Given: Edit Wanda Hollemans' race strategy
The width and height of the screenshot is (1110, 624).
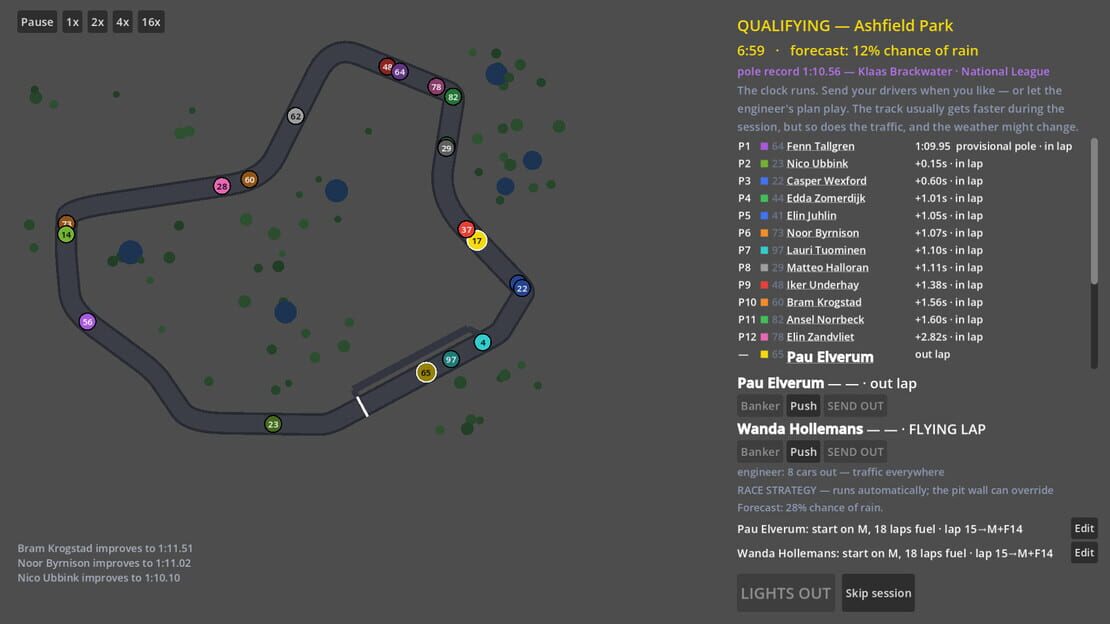Looking at the screenshot, I should tap(1084, 552).
